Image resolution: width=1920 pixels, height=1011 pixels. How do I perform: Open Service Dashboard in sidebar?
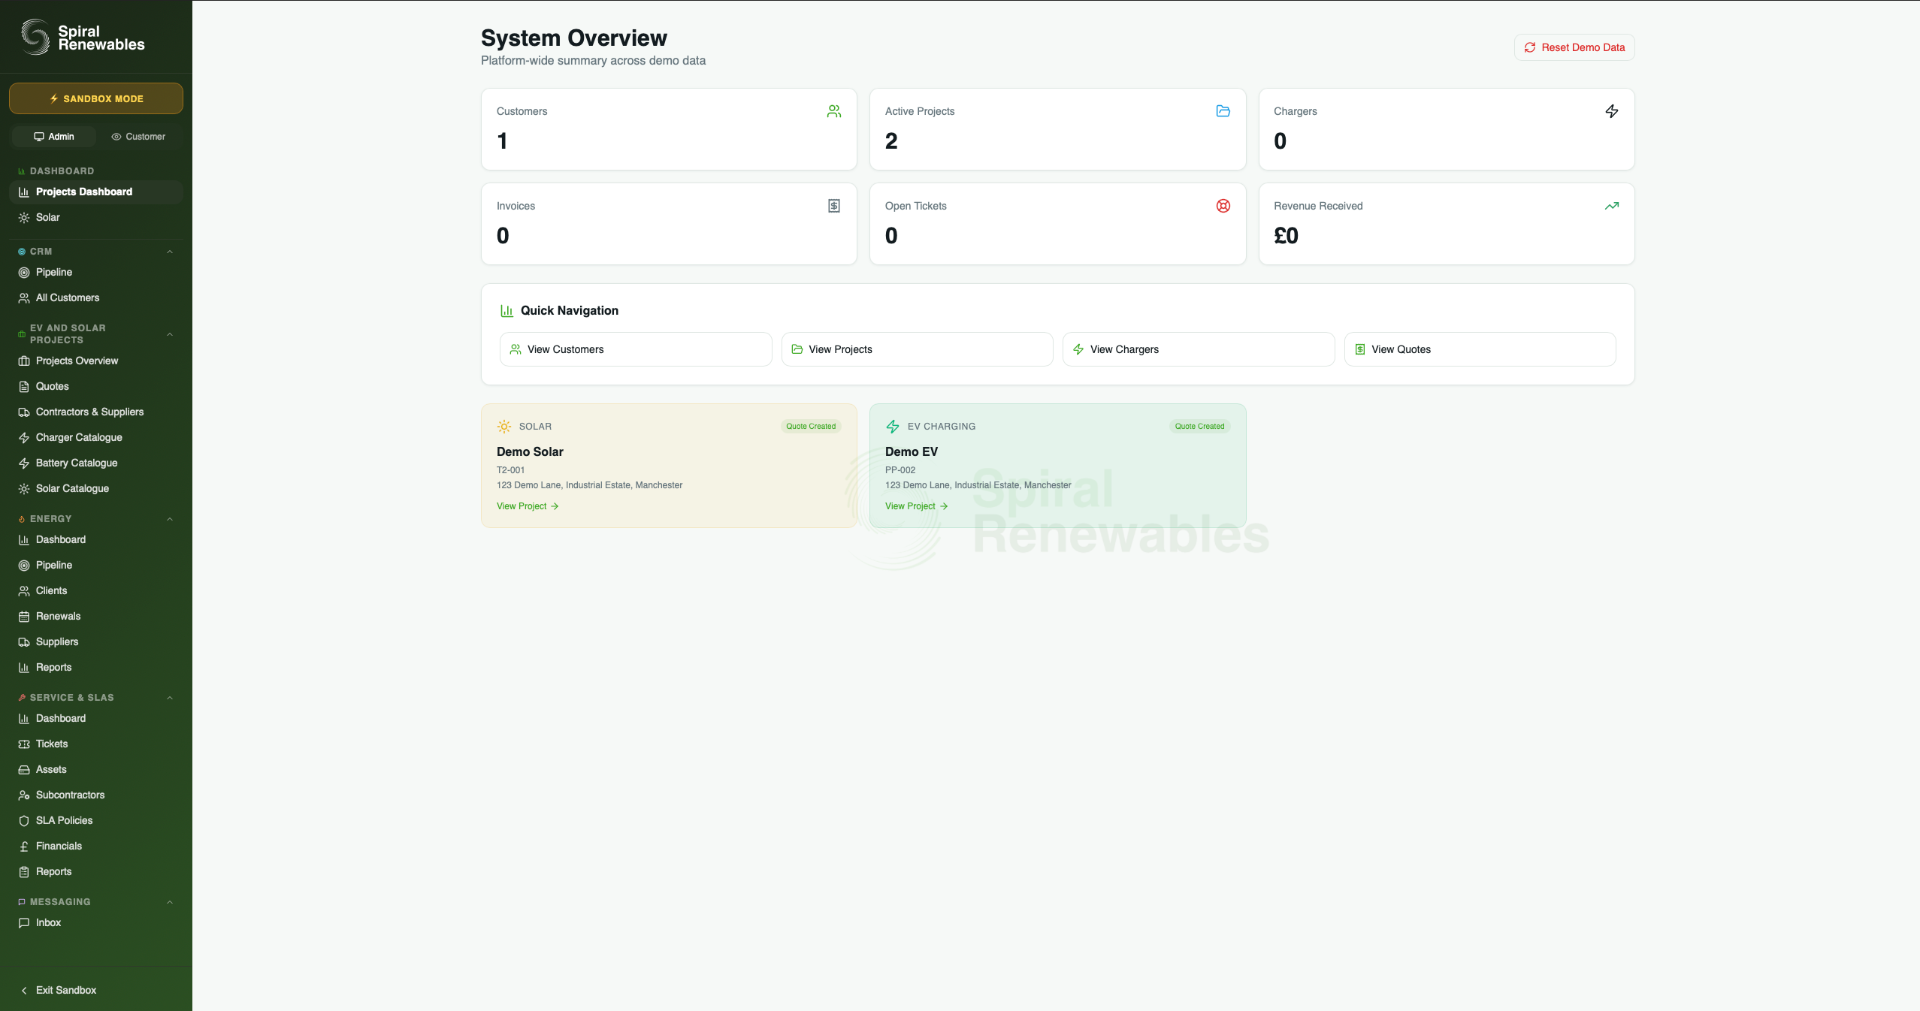(96, 719)
